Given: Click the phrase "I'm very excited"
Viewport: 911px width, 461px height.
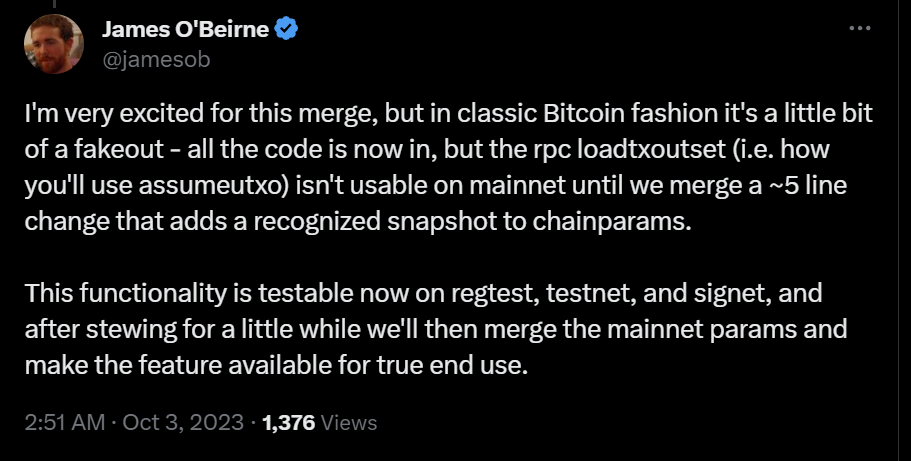Looking at the screenshot, I should pyautogui.click(x=99, y=113).
